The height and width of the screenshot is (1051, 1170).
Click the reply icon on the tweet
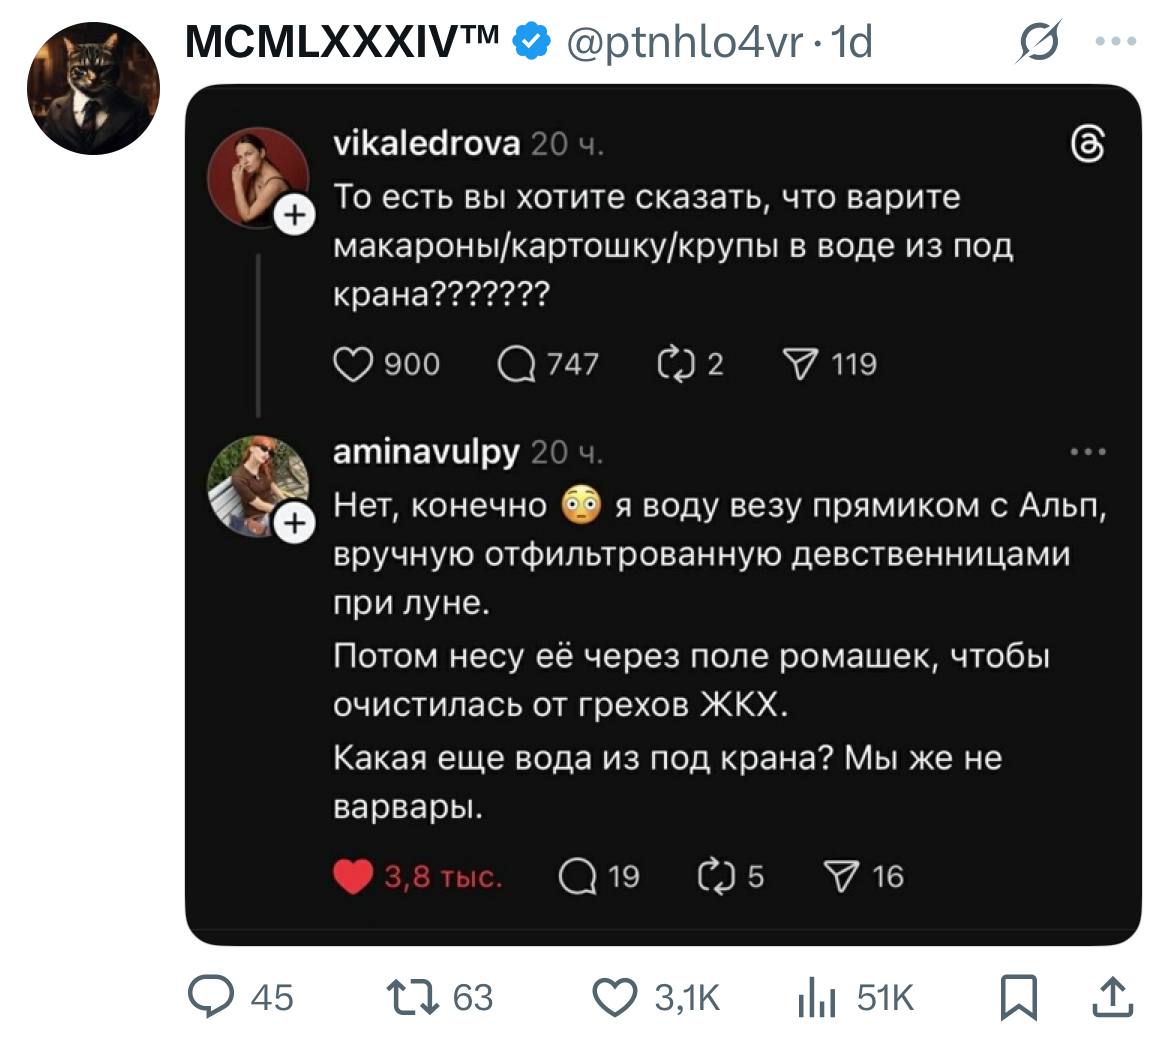(x=210, y=997)
